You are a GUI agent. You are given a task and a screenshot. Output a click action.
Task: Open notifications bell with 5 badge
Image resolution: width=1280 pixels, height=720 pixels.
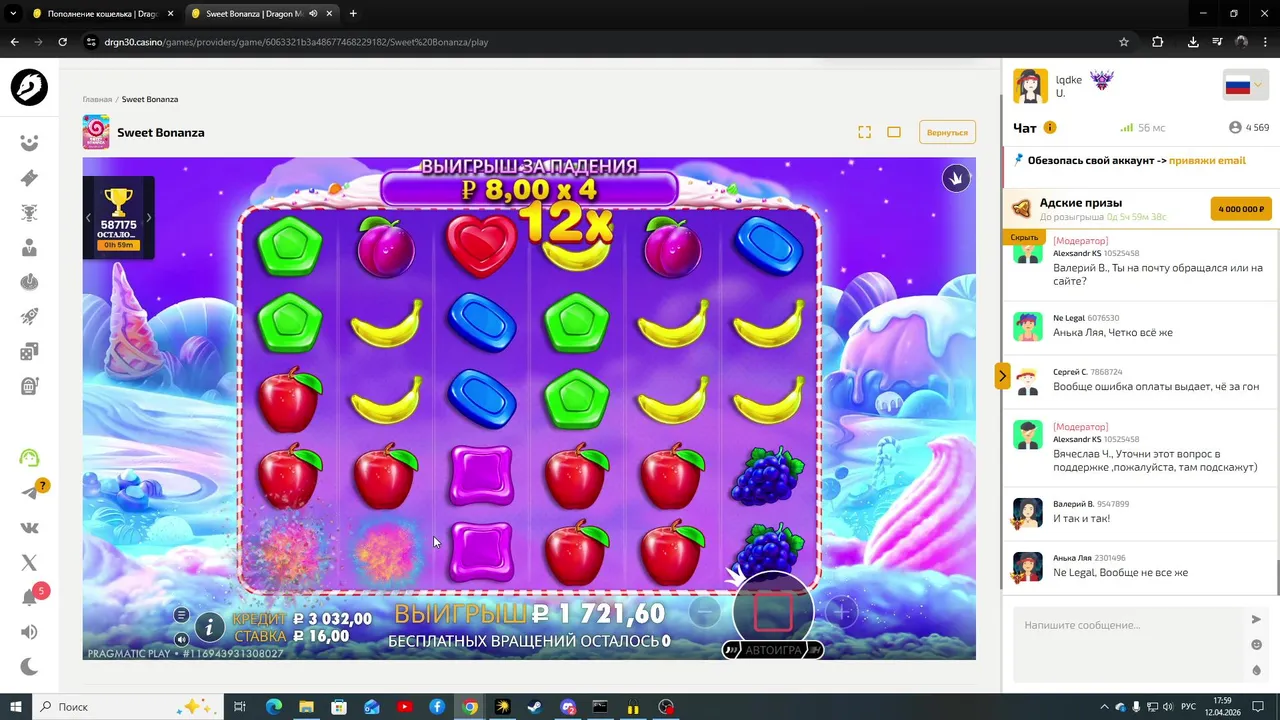click(x=30, y=597)
